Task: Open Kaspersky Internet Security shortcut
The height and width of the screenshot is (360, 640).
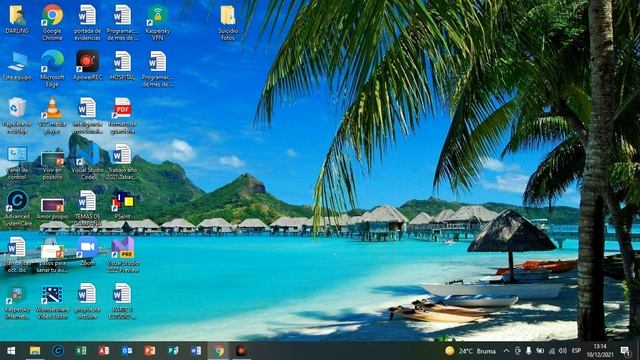Action: pyautogui.click(x=17, y=302)
